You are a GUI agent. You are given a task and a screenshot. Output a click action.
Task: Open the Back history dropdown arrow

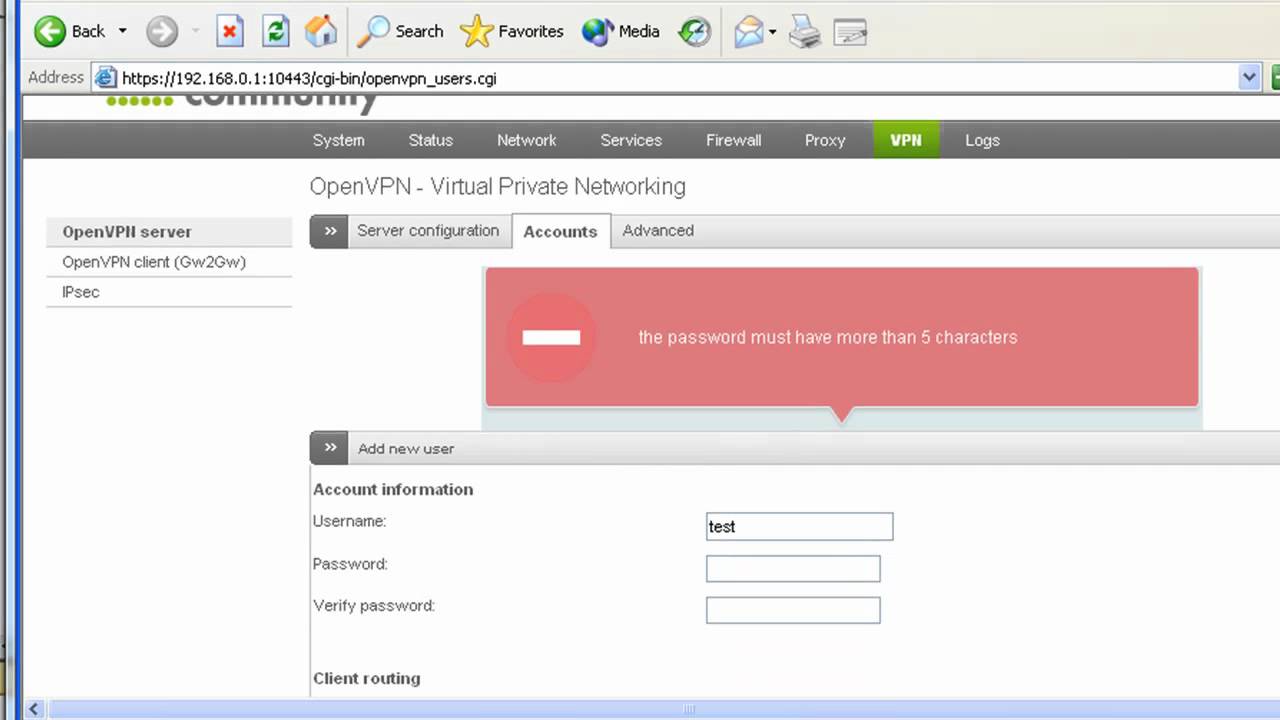[x=122, y=31]
